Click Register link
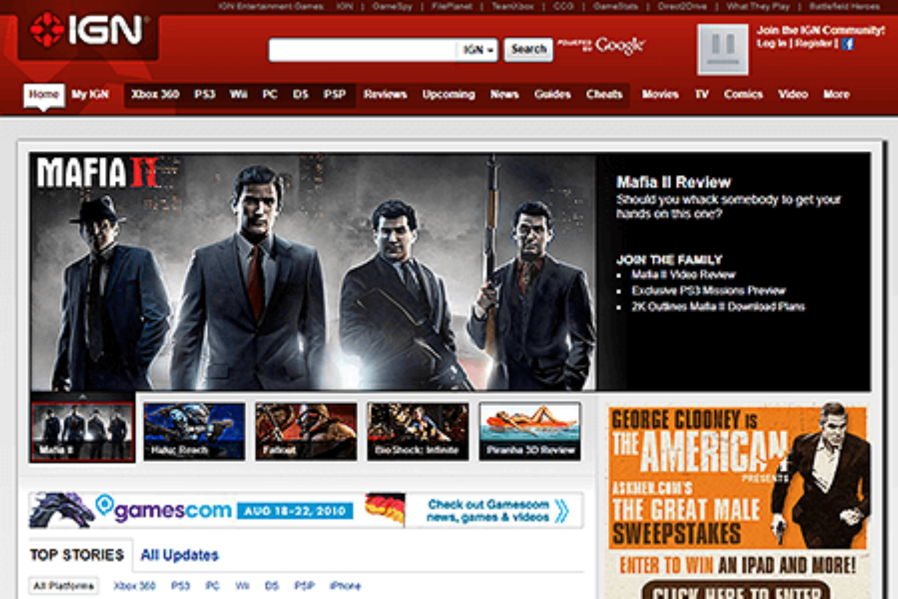The width and height of the screenshot is (898, 599). pos(813,44)
